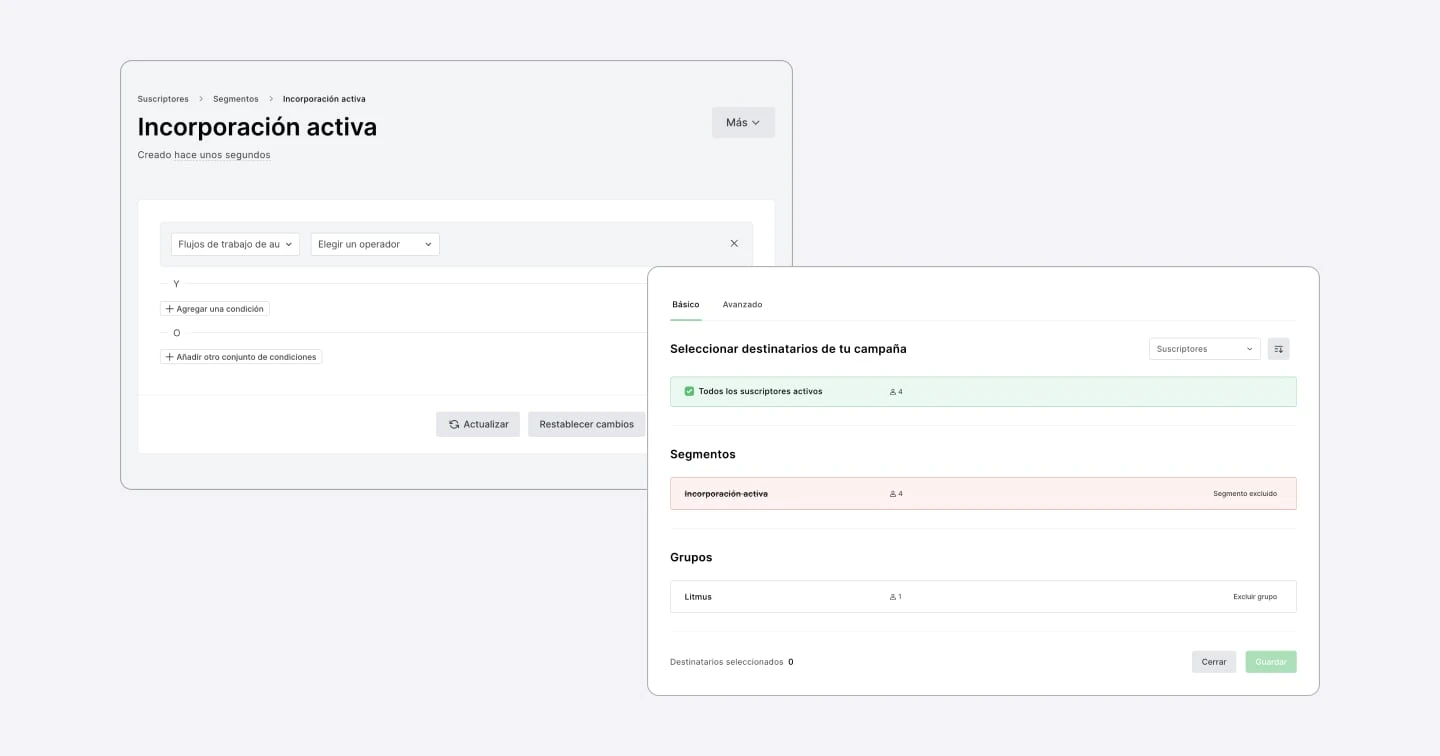Click the sort filter icon beside Suscriptores

(1278, 349)
